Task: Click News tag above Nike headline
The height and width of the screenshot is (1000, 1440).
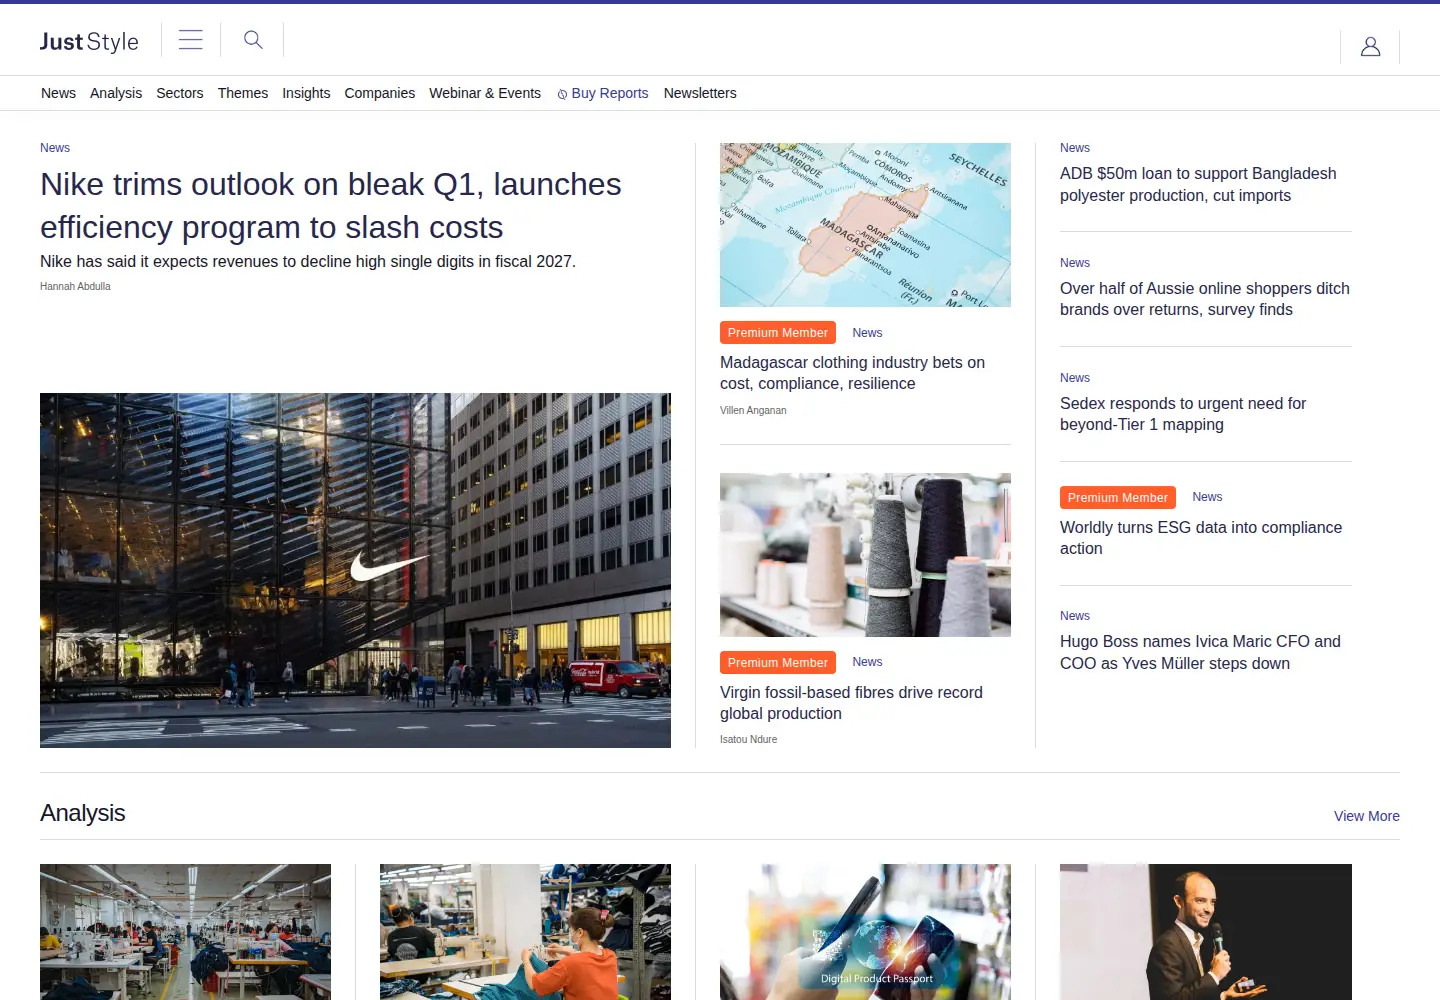Action: 55,148
